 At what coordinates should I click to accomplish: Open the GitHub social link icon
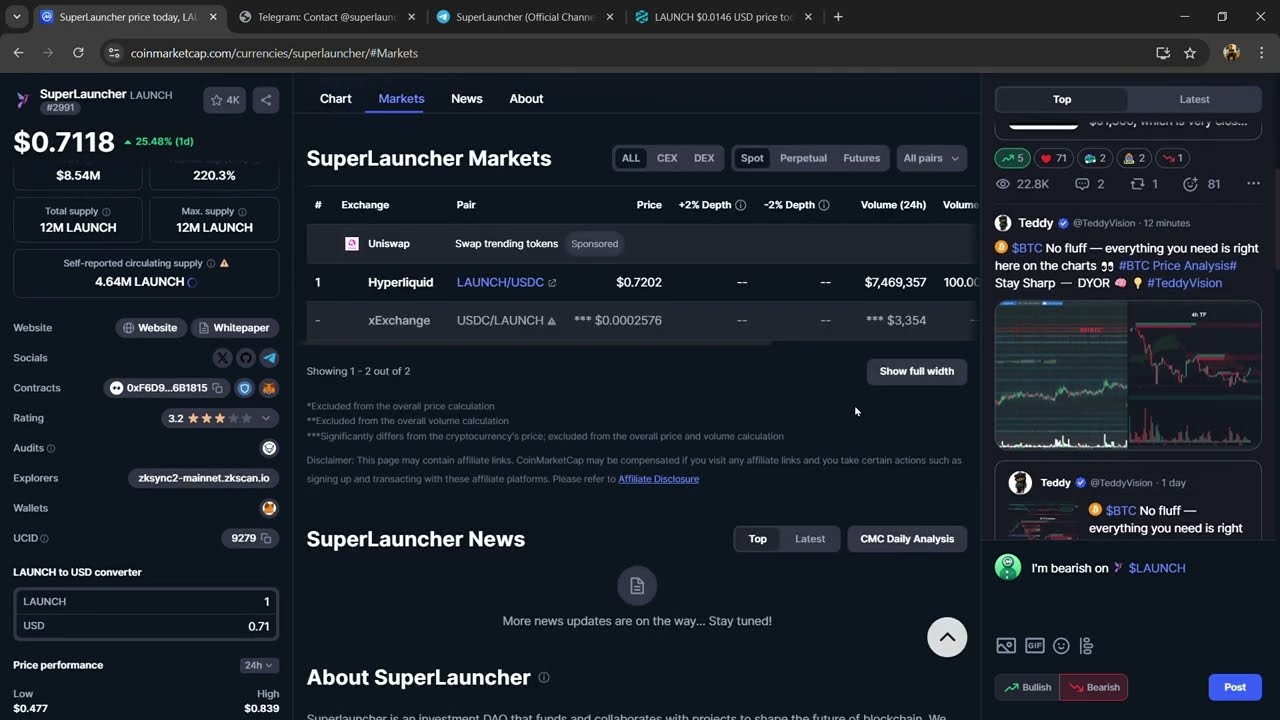pos(246,358)
